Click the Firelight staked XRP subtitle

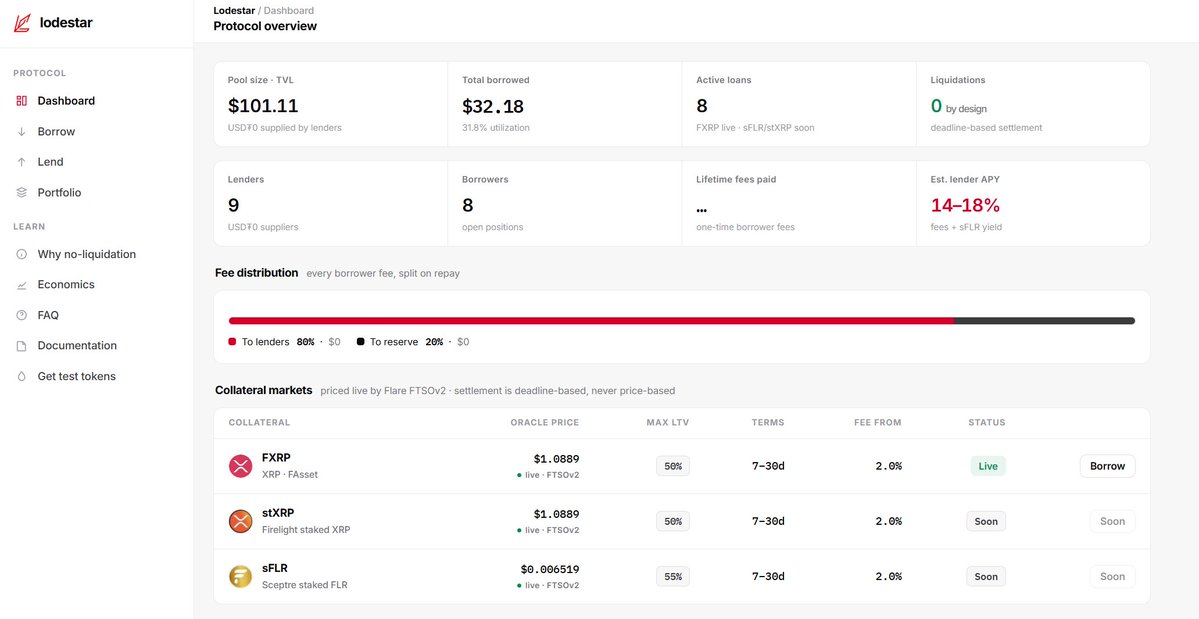pos(306,530)
